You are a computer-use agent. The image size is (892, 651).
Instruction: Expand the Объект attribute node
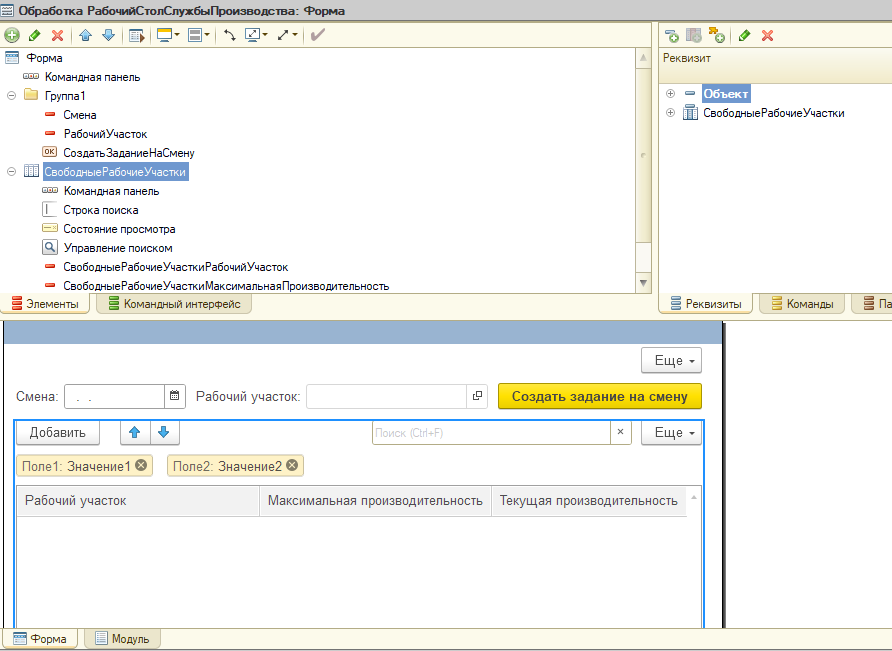tap(671, 94)
